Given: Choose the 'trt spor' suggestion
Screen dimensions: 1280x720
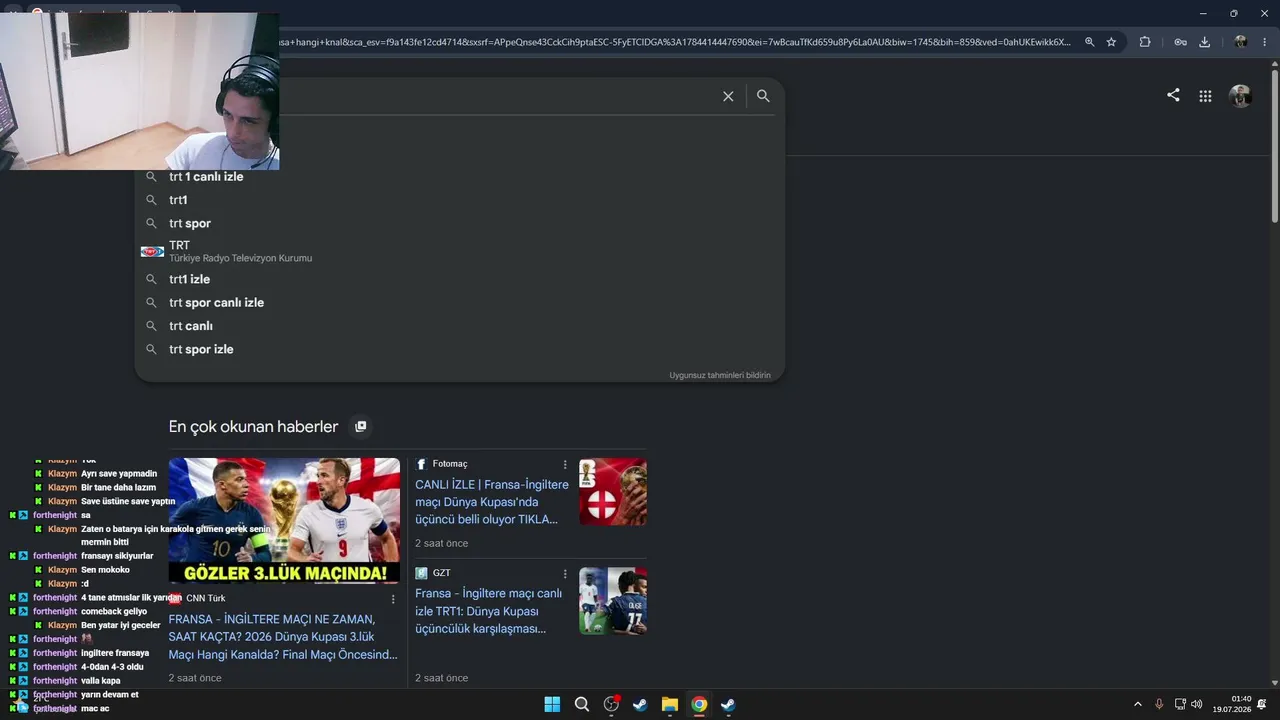Looking at the screenshot, I should tap(460, 223).
